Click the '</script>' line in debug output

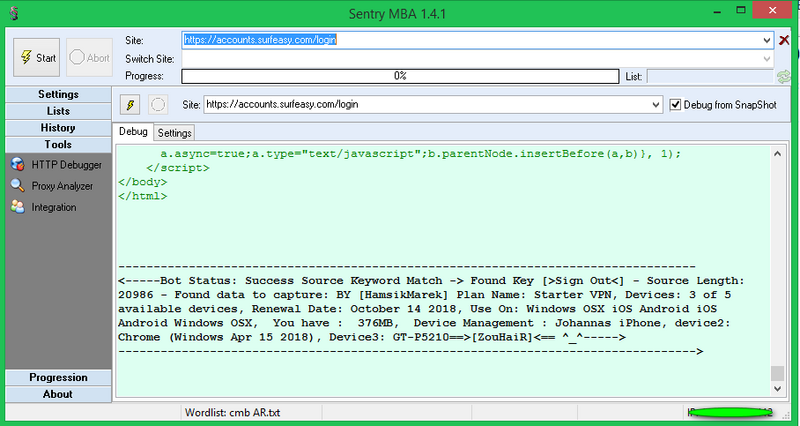point(178,167)
